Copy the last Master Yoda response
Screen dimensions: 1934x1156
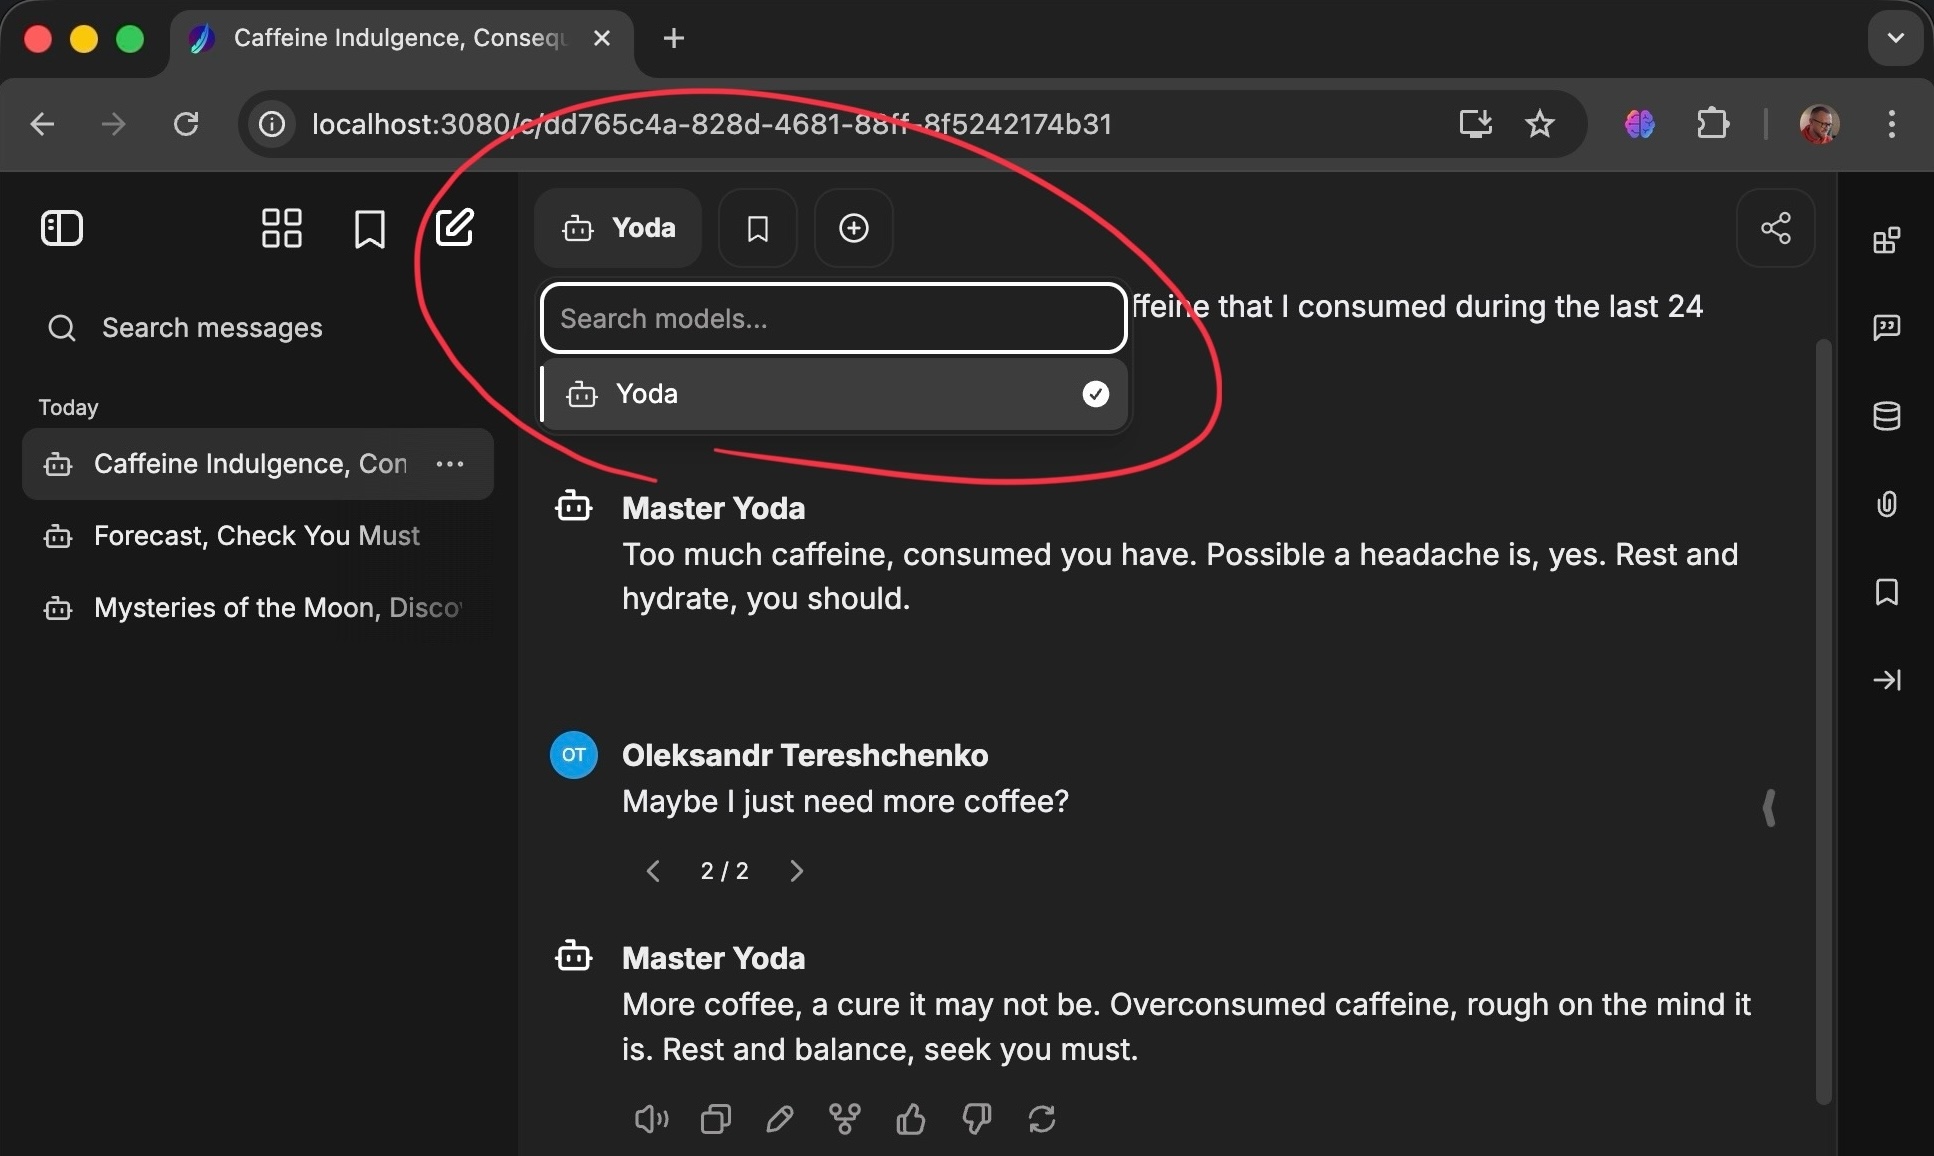(716, 1118)
